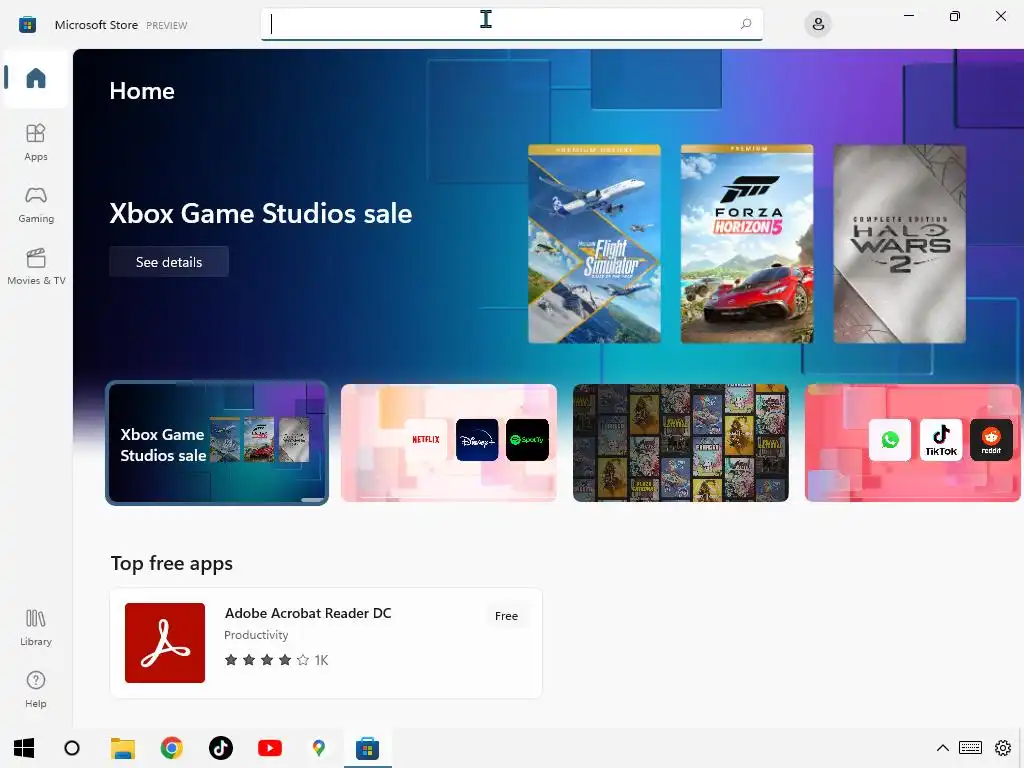The height and width of the screenshot is (768, 1024).
Task: Click the Adobe Acrobat Reader DC title
Action: (308, 613)
